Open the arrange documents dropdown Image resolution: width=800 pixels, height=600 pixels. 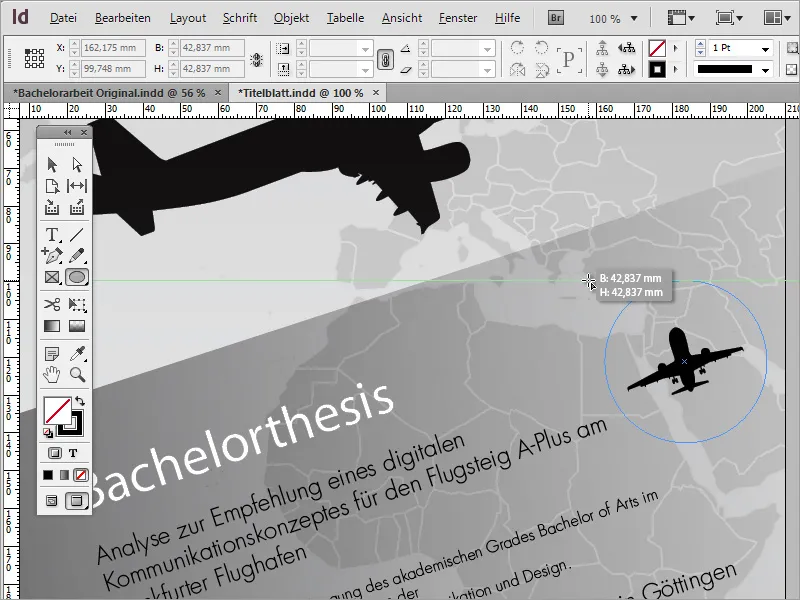tap(776, 18)
